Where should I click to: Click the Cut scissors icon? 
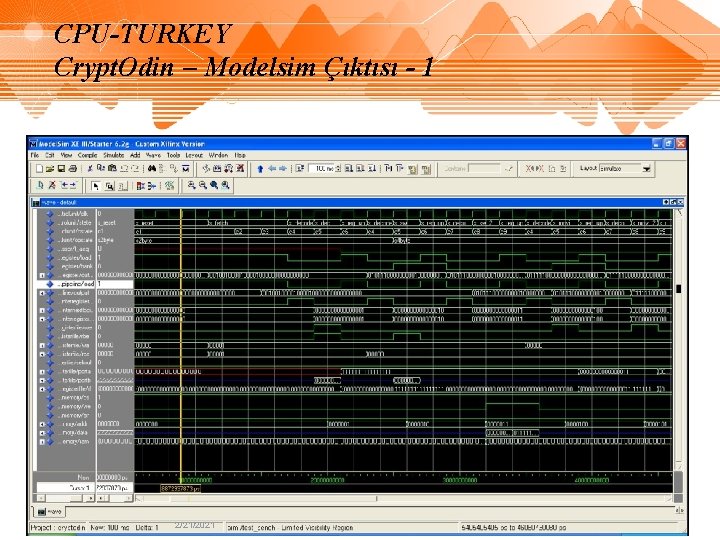90,169
